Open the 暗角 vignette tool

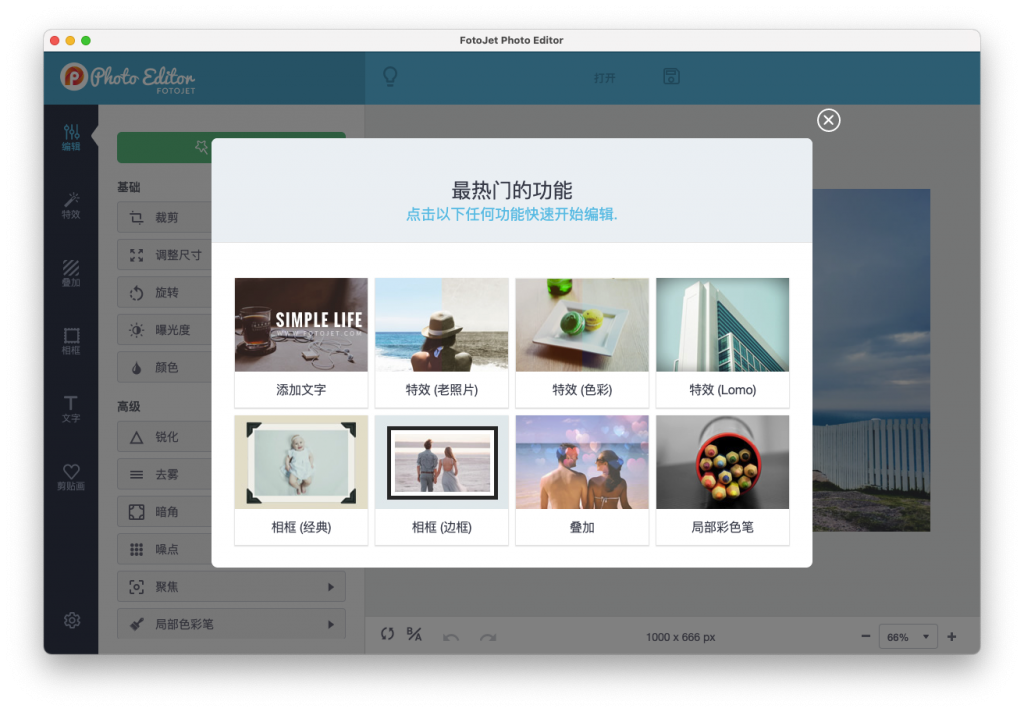[165, 511]
